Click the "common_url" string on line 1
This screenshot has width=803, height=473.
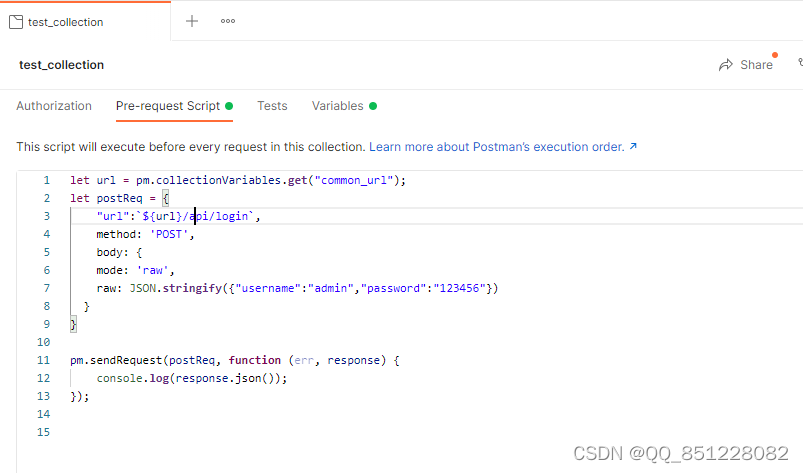pyautogui.click(x=354, y=180)
